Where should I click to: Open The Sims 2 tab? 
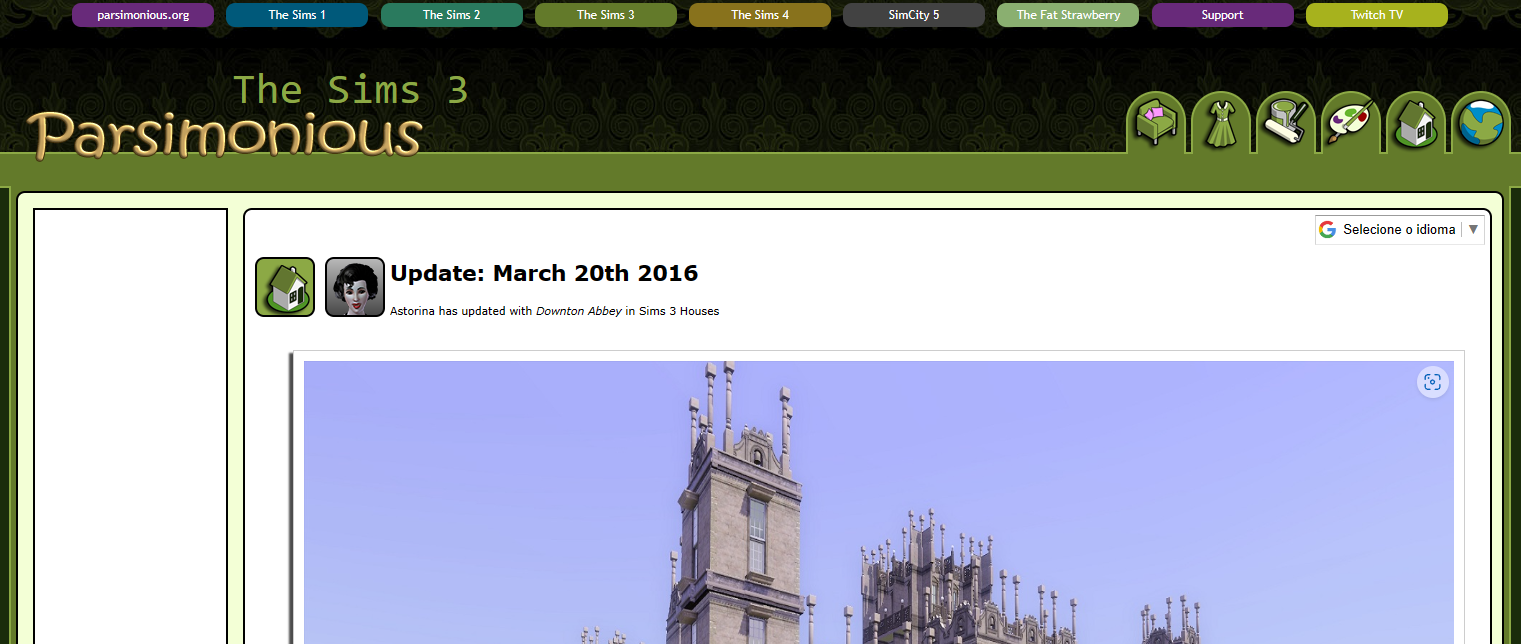tap(451, 15)
